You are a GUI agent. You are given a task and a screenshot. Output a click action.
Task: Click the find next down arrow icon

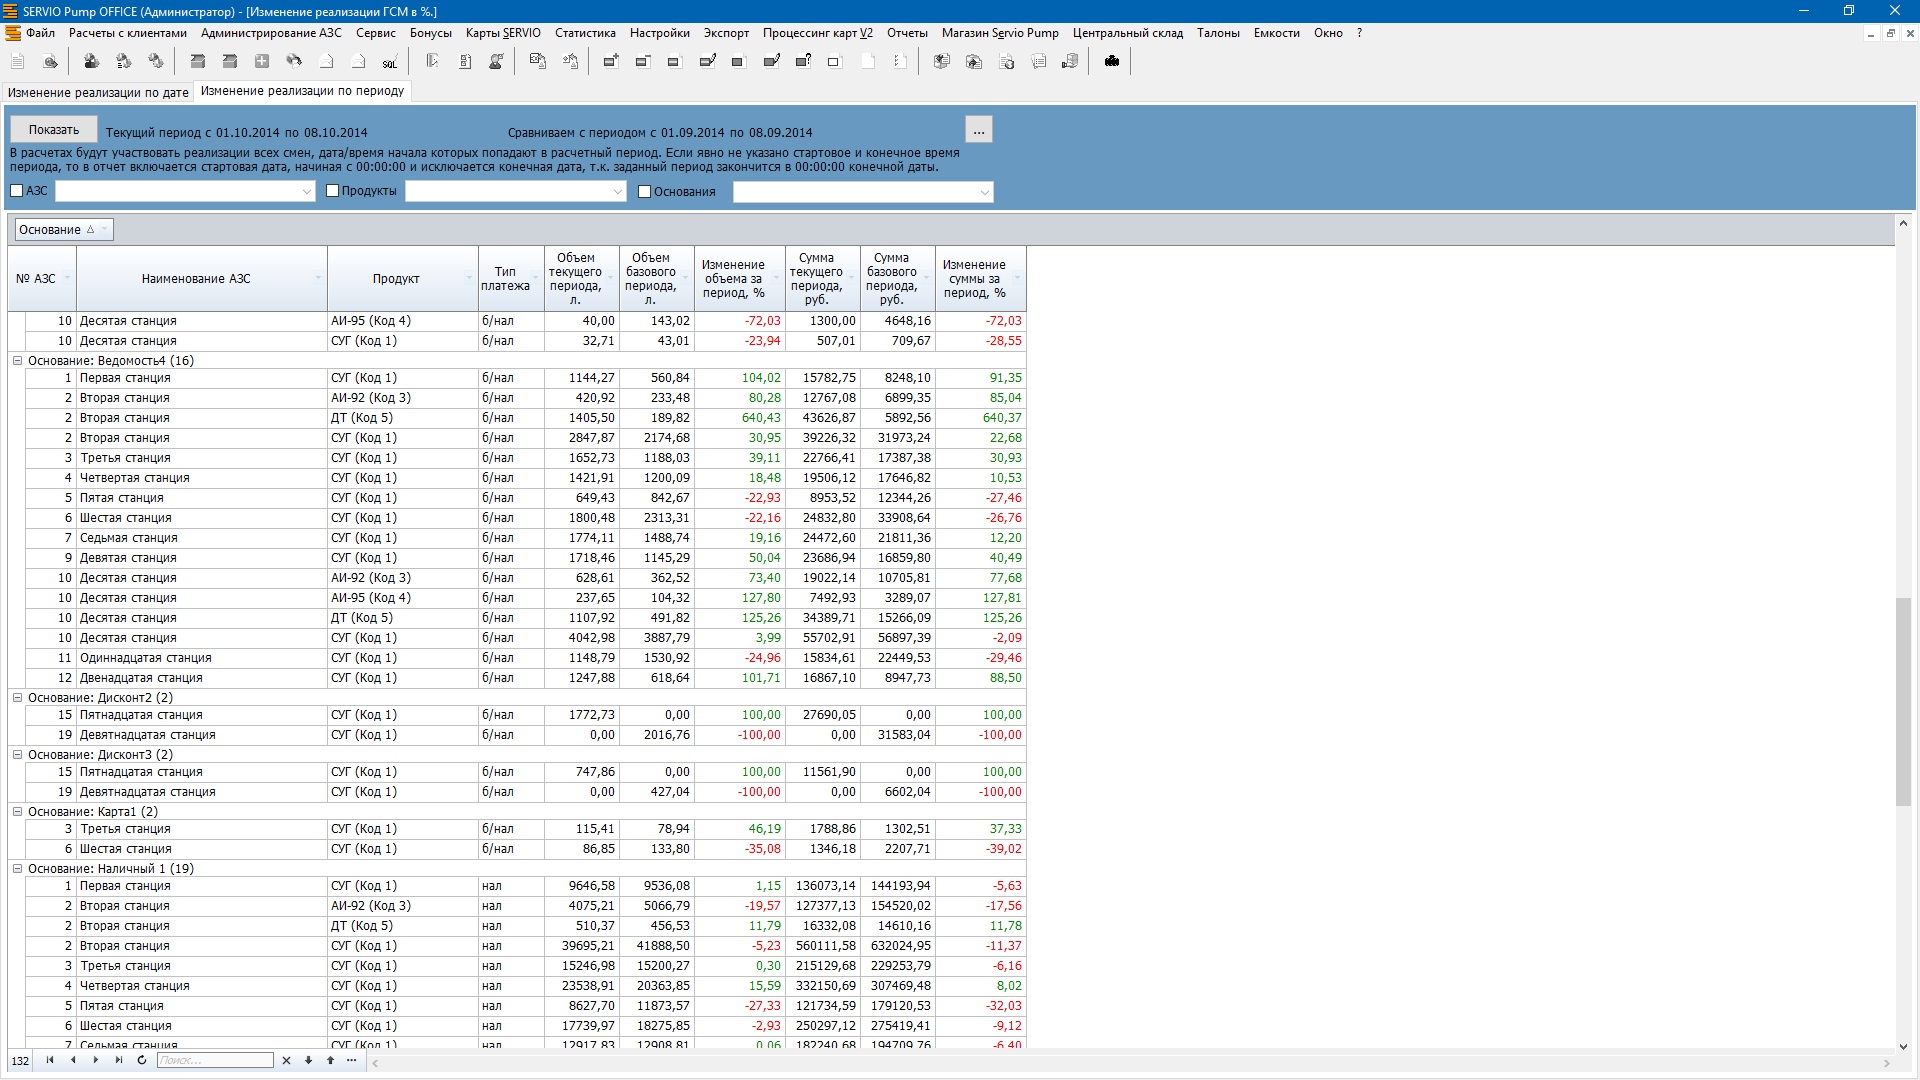point(308,1061)
